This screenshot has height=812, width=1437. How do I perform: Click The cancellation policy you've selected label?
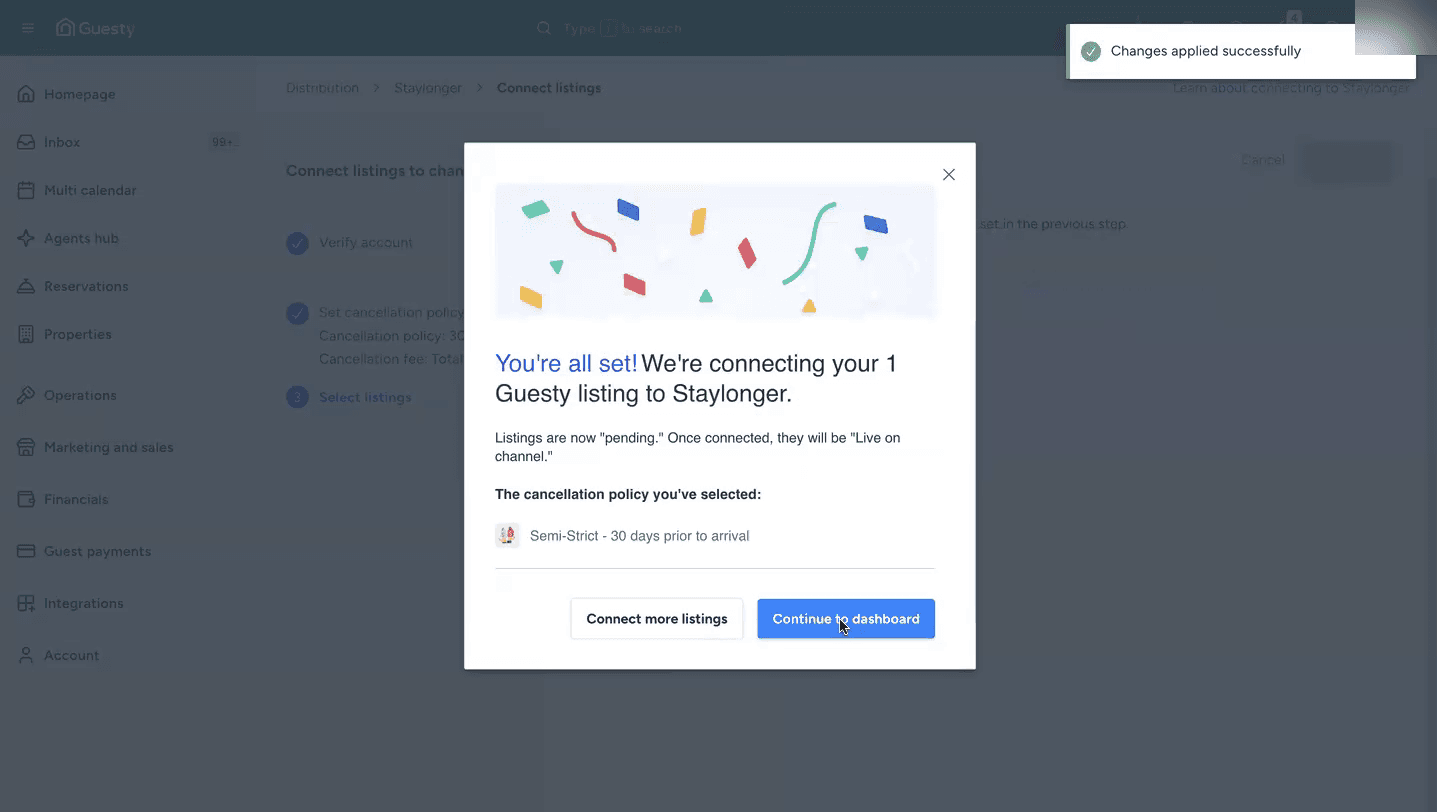(x=628, y=494)
